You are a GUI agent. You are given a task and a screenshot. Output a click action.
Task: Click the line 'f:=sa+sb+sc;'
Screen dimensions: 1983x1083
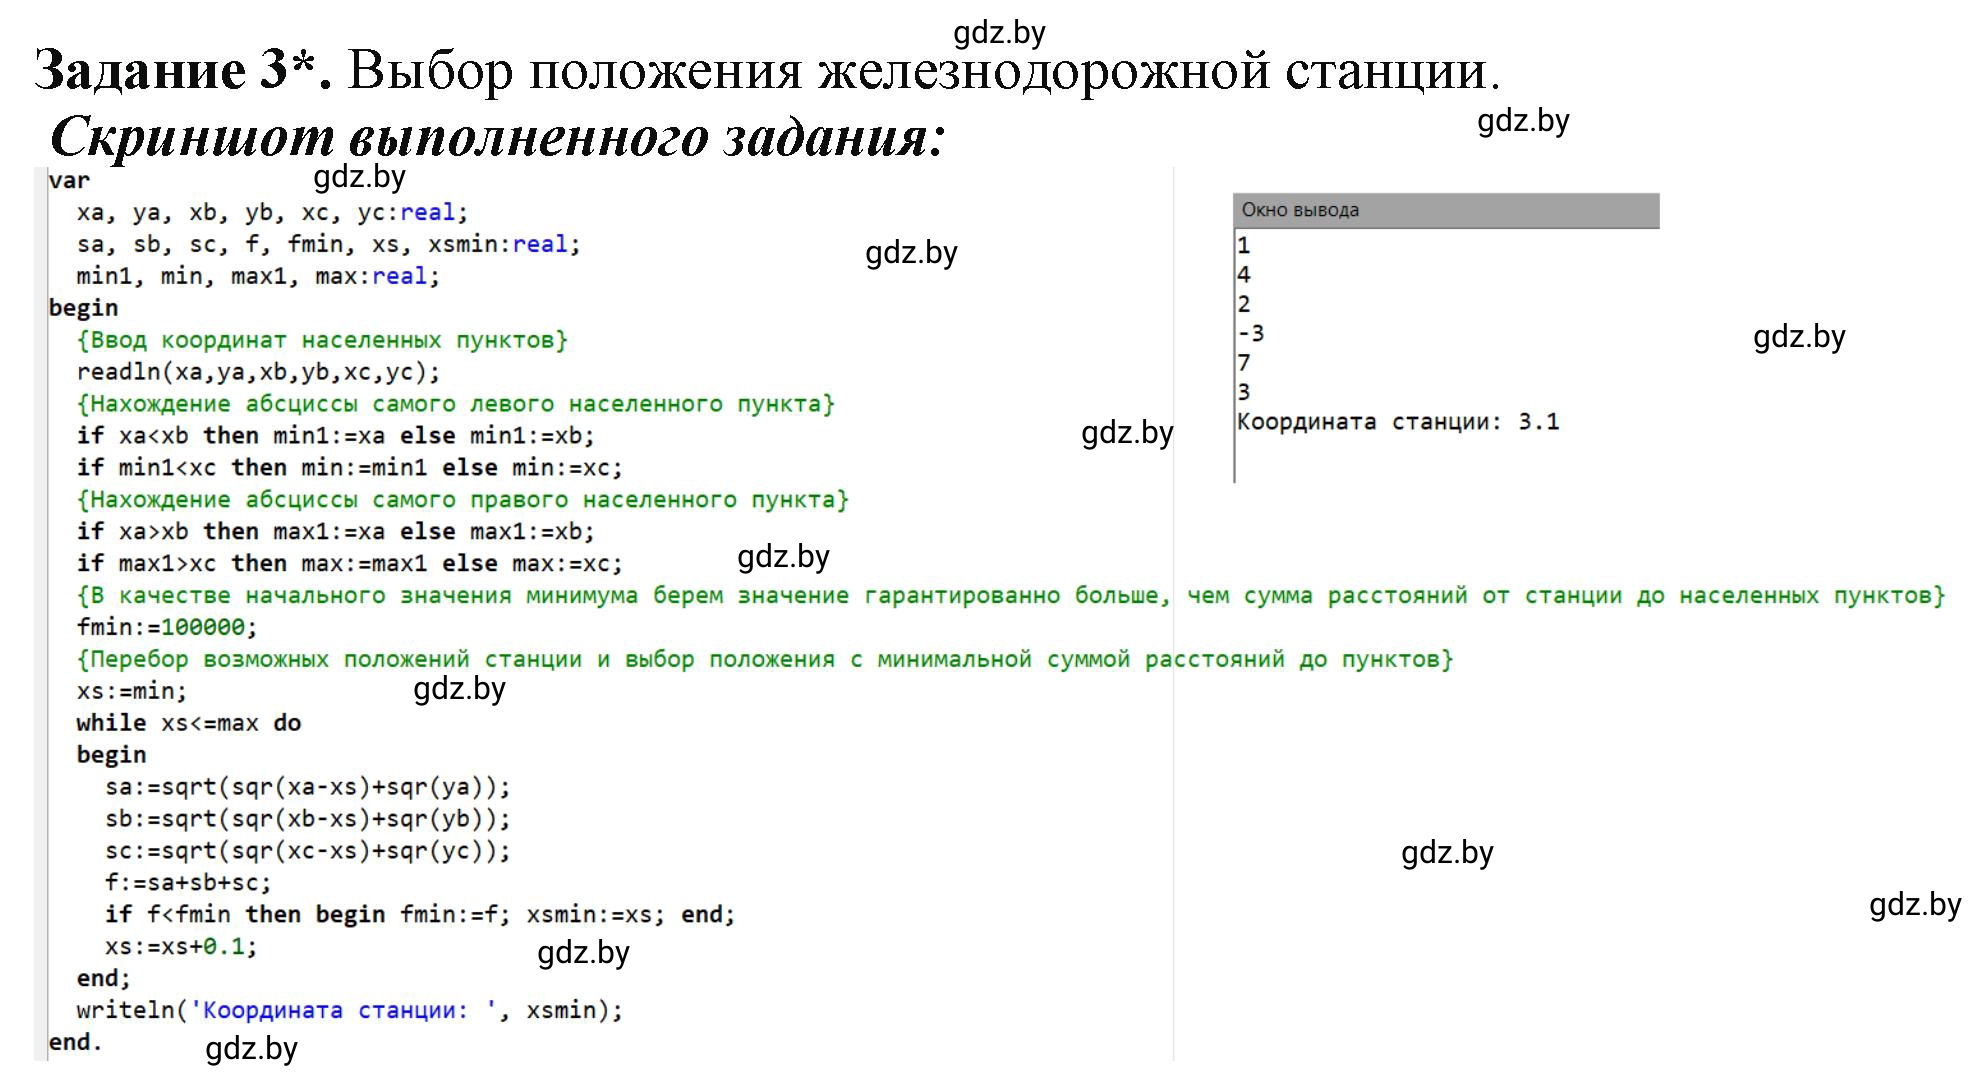188,883
